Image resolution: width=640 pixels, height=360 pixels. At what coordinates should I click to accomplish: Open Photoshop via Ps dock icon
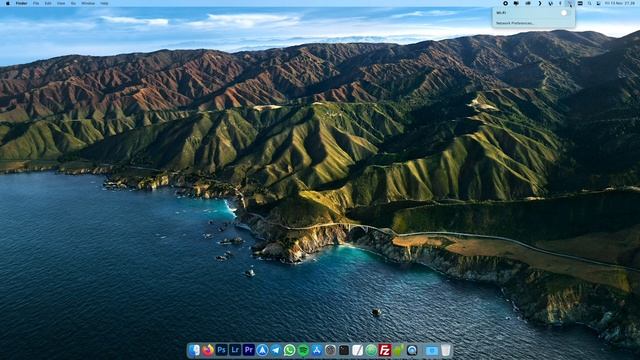pyautogui.click(x=221, y=350)
